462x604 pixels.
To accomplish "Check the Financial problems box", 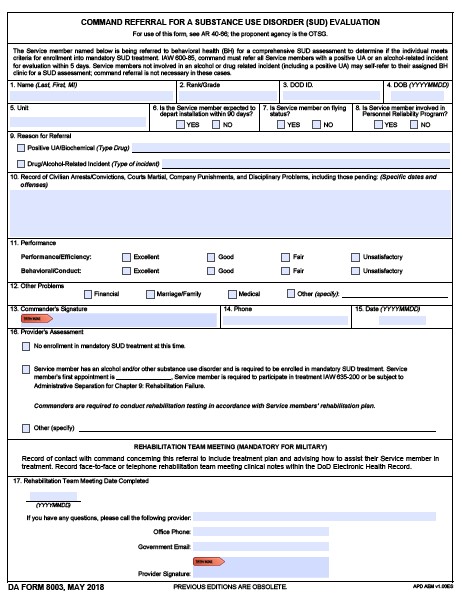I will pyautogui.click(x=88, y=294).
